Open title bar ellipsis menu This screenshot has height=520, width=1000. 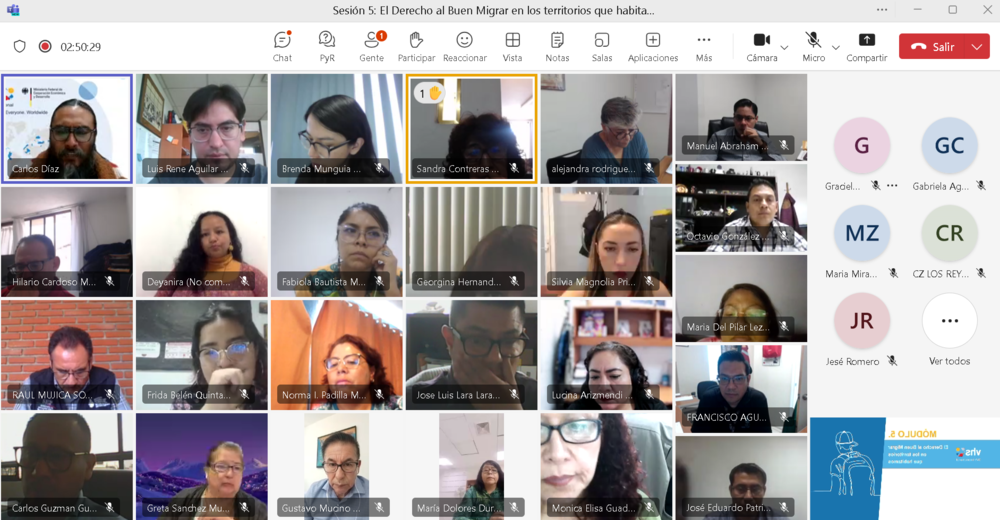tap(881, 10)
